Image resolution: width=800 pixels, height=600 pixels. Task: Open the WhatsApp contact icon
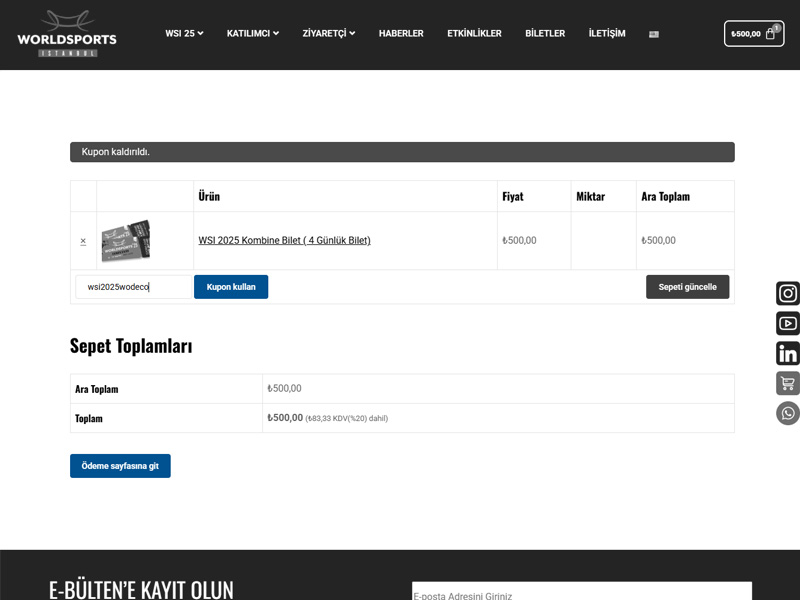[788, 413]
